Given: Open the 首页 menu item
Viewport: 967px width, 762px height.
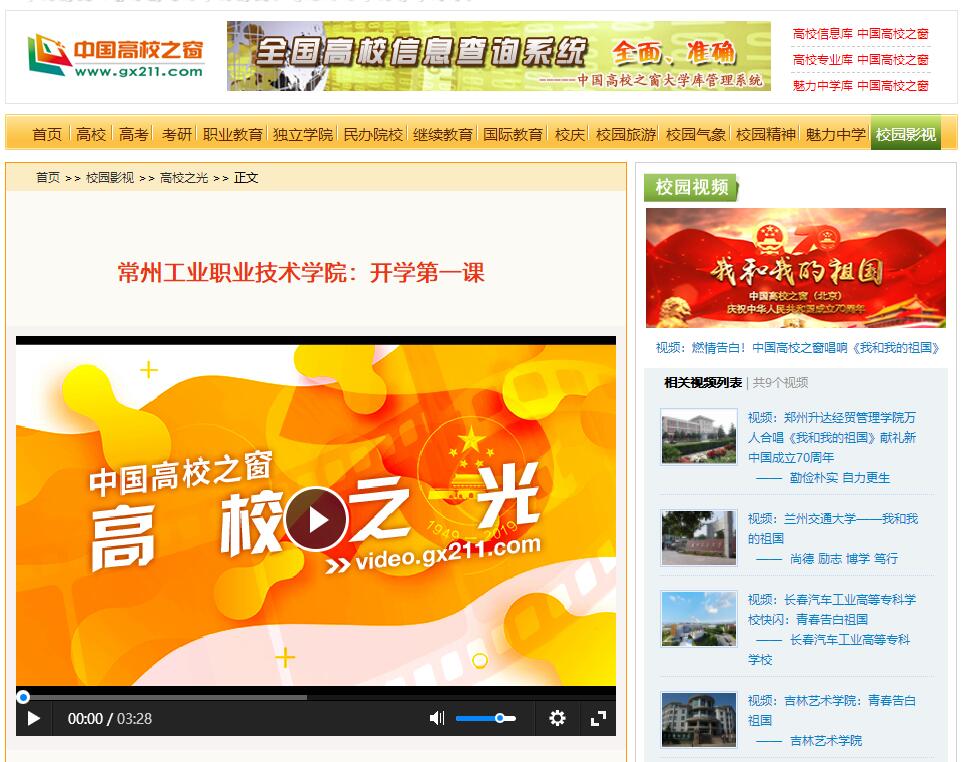Looking at the screenshot, I should point(47,134).
